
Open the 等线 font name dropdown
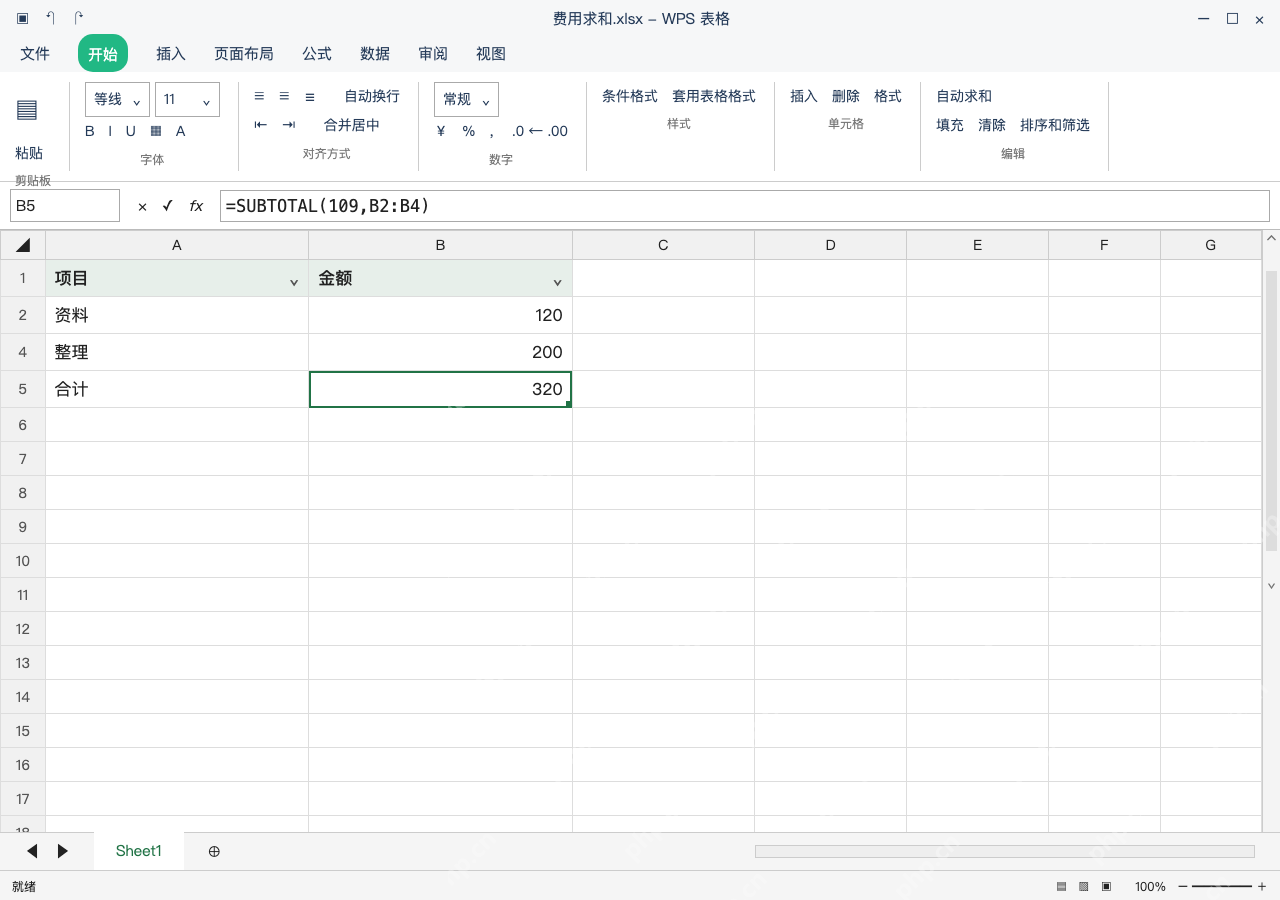coord(117,99)
